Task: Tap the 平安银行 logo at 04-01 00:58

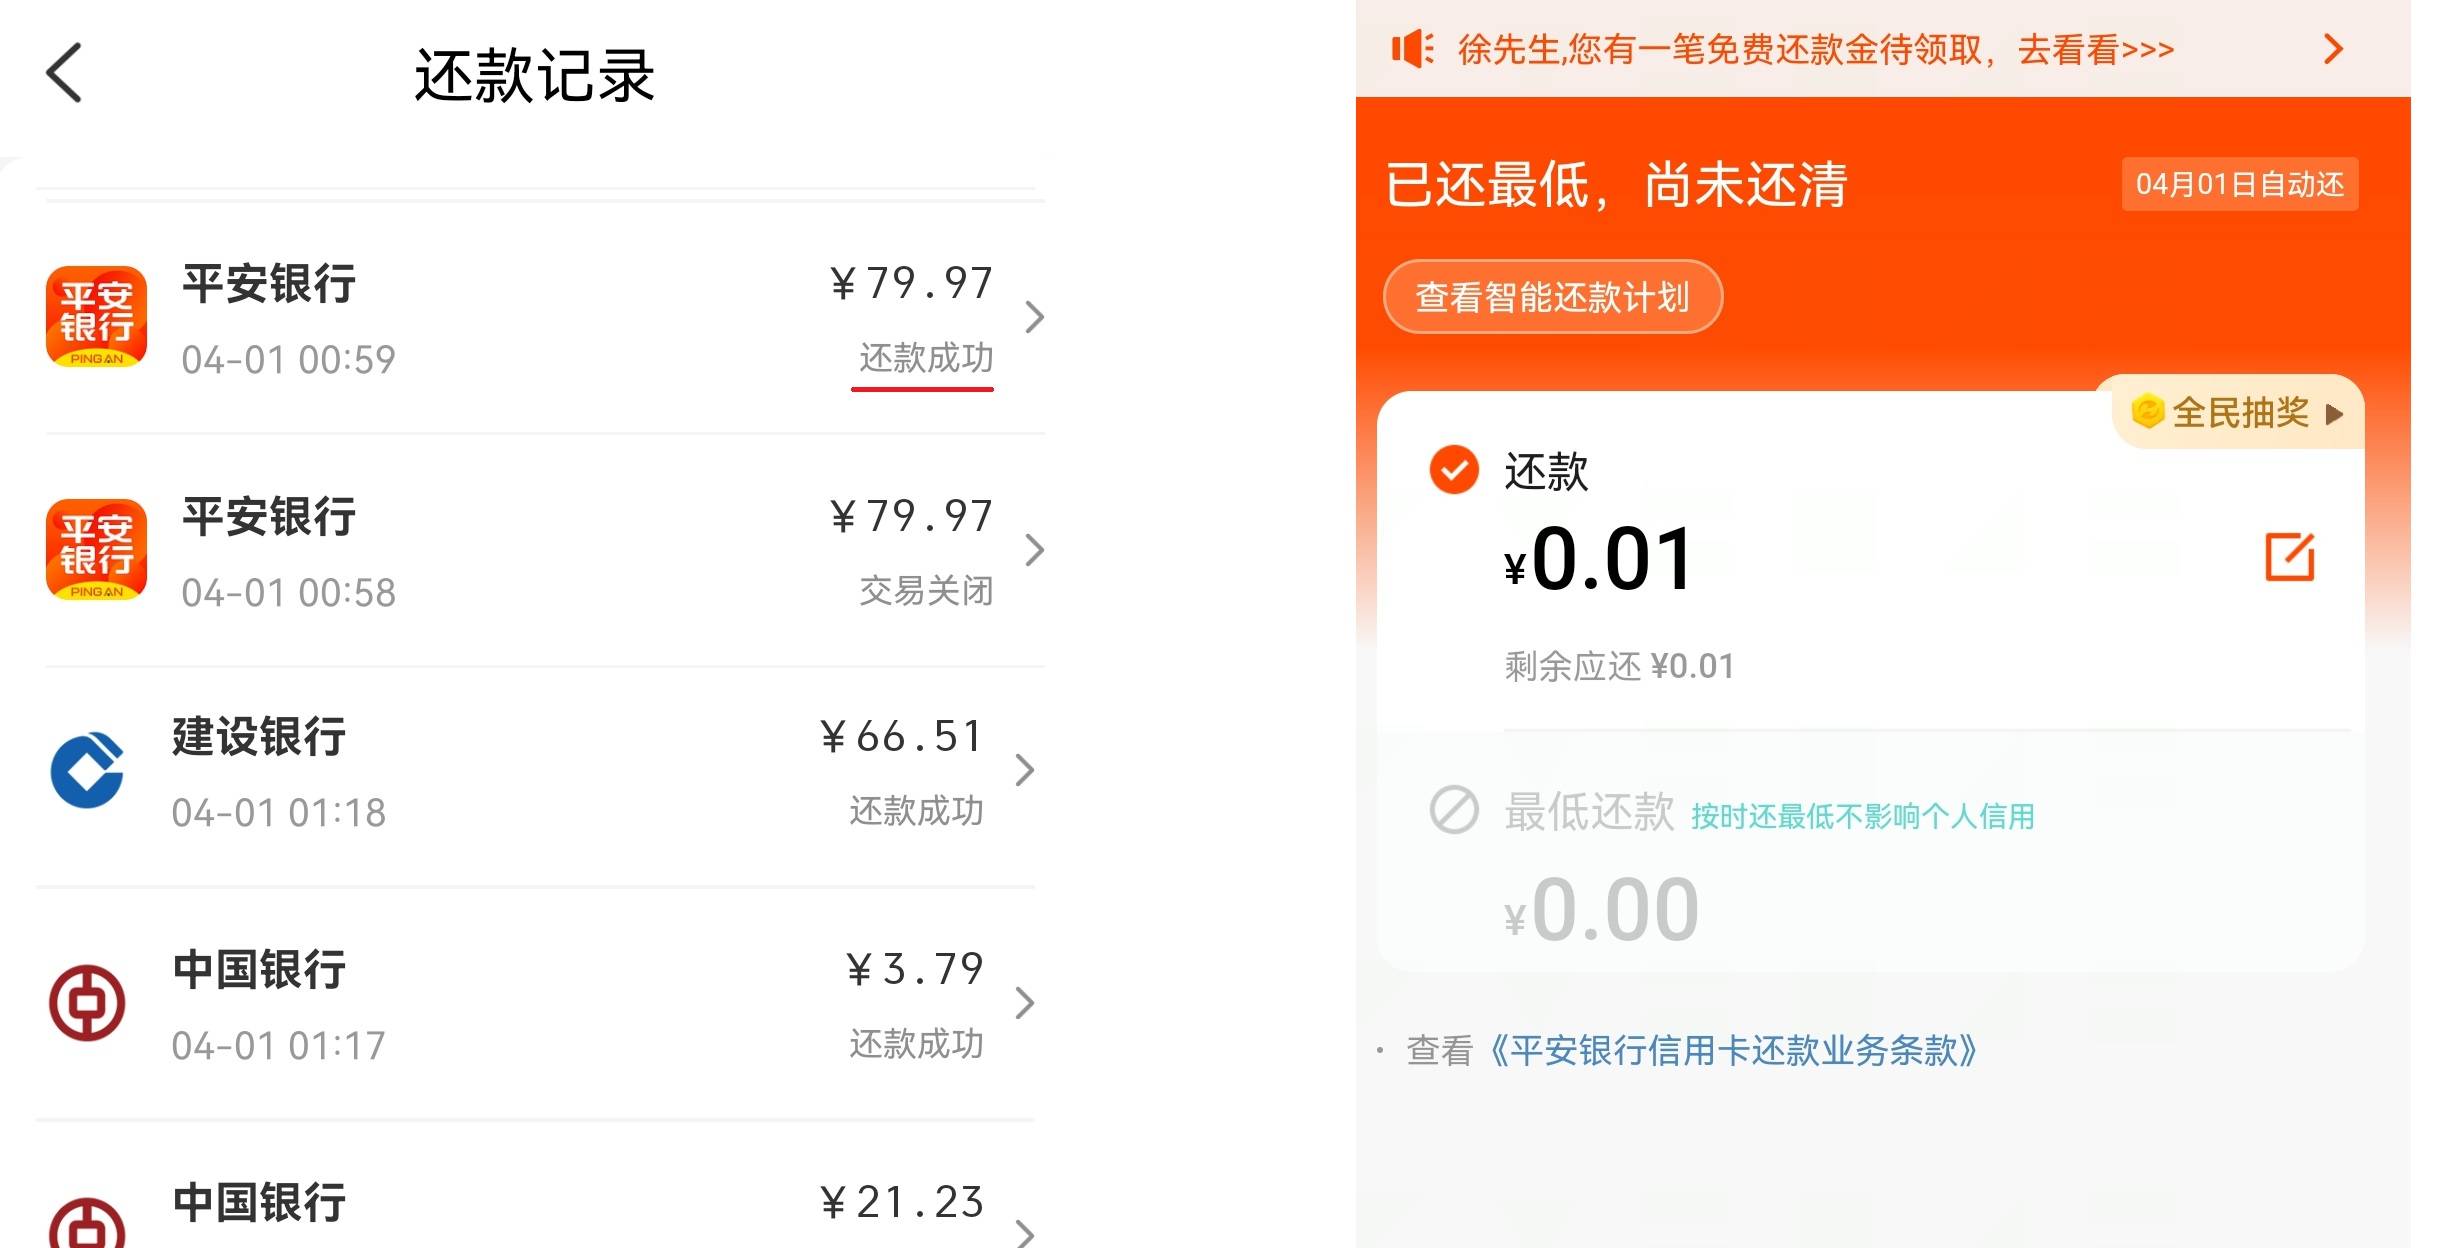Action: click(x=96, y=550)
